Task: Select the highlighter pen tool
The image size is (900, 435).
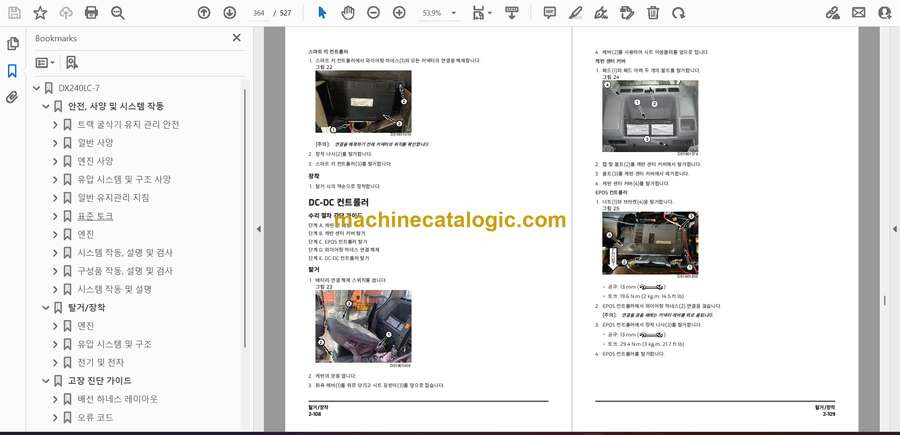Action: tap(576, 13)
